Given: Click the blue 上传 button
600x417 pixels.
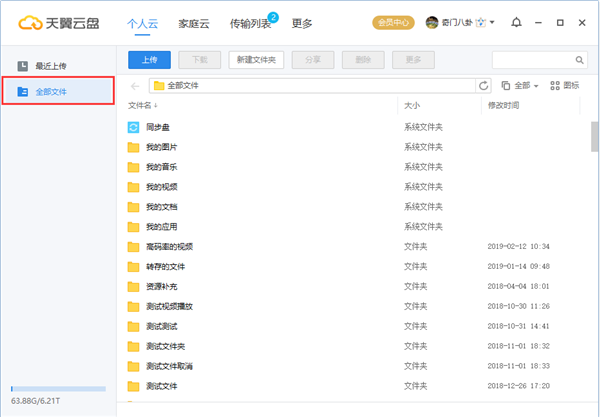Looking at the screenshot, I should tap(149, 60).
